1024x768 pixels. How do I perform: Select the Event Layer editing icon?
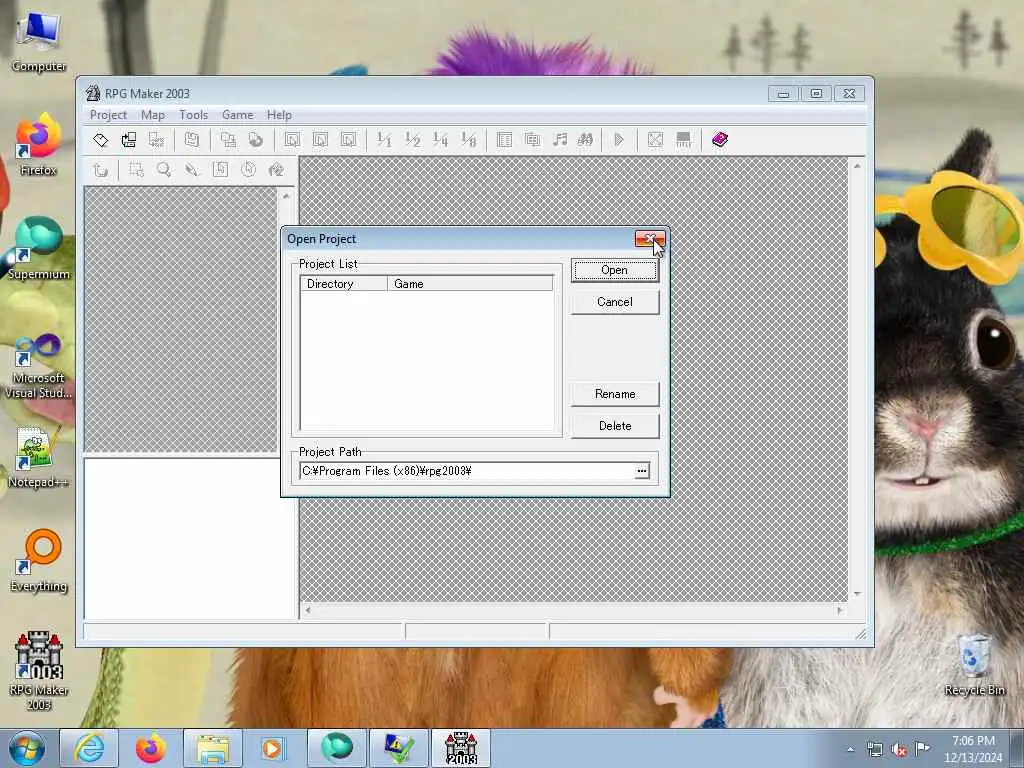(348, 140)
